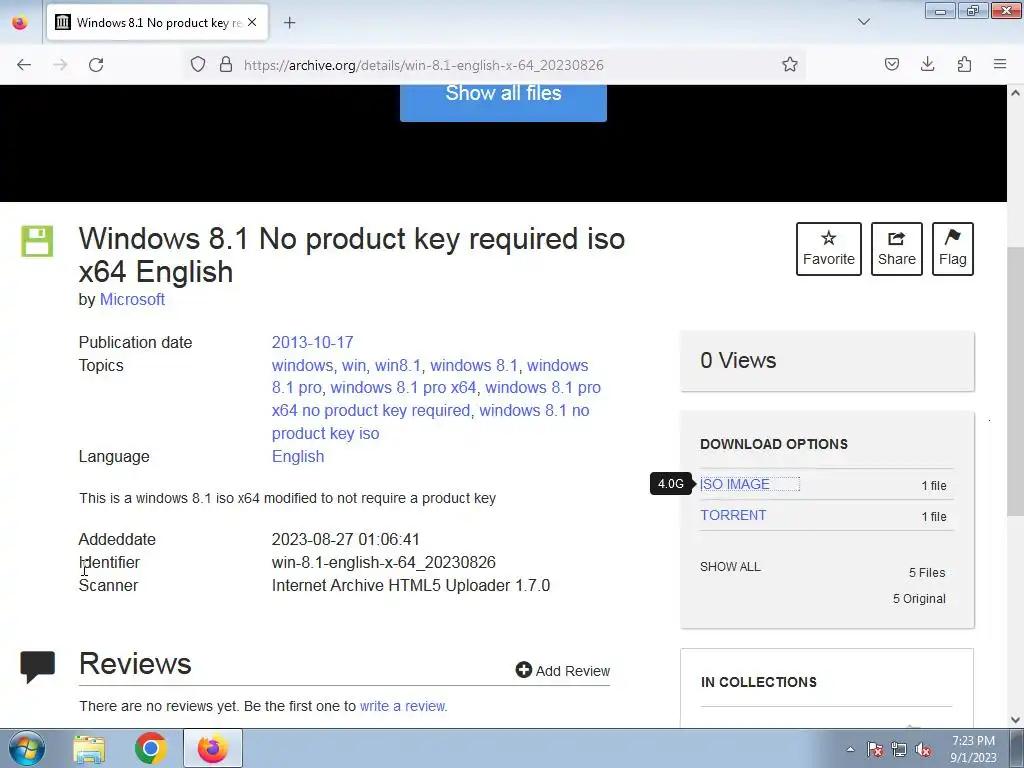Open the Pocket save icon
Viewport: 1024px width, 768px height.
point(891,64)
